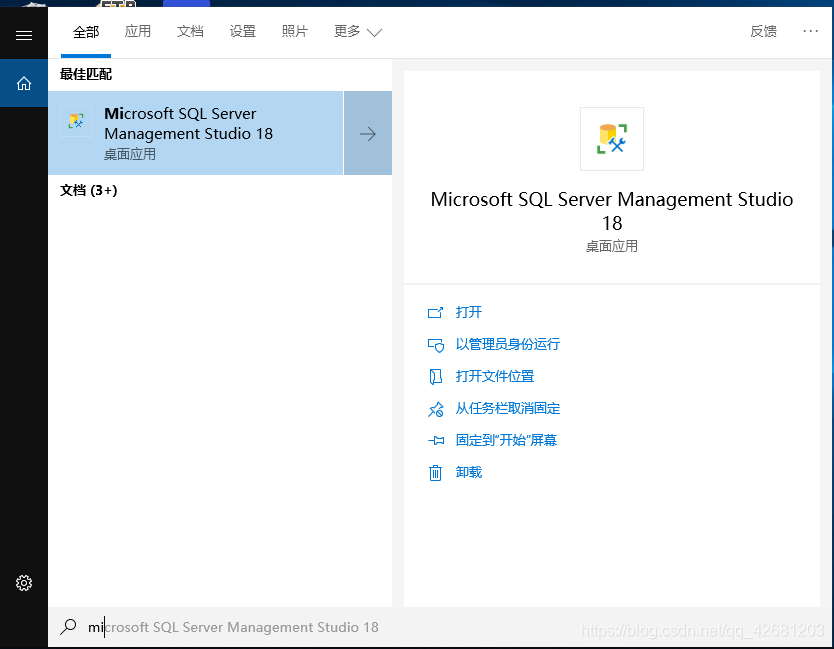The height and width of the screenshot is (649, 834).
Task: Click 以管理员身份运行 link
Action: (507, 344)
